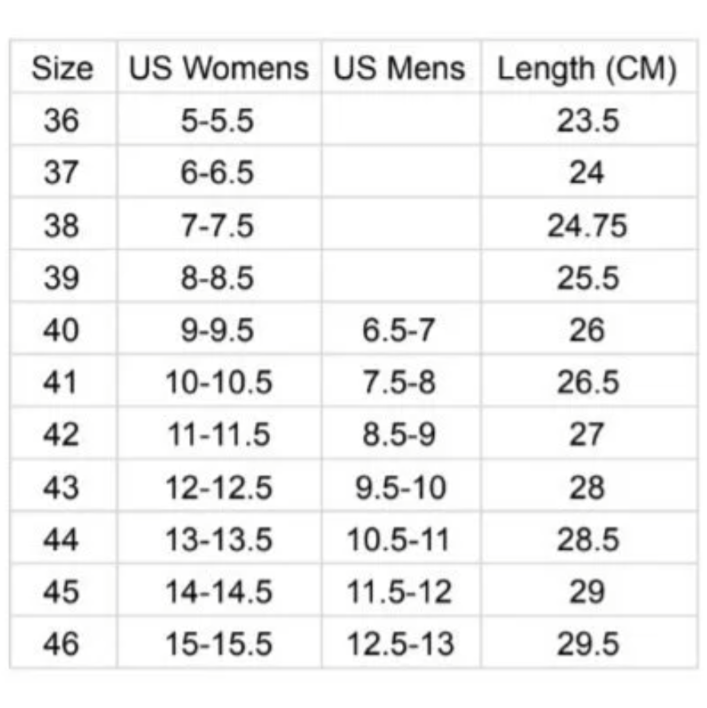Click the 12.5-13 US Mens cell
Viewport: 707px width, 708px height.
click(400, 644)
